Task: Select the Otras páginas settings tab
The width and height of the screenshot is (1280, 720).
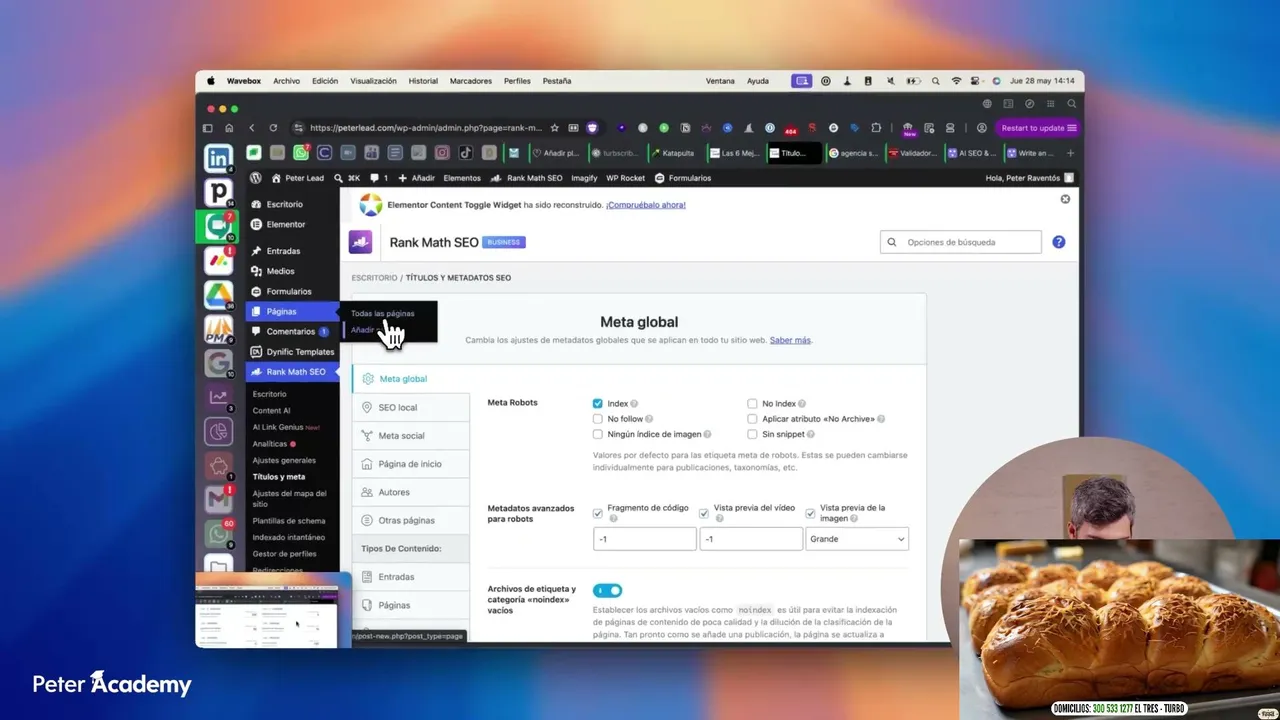Action: coord(411,520)
